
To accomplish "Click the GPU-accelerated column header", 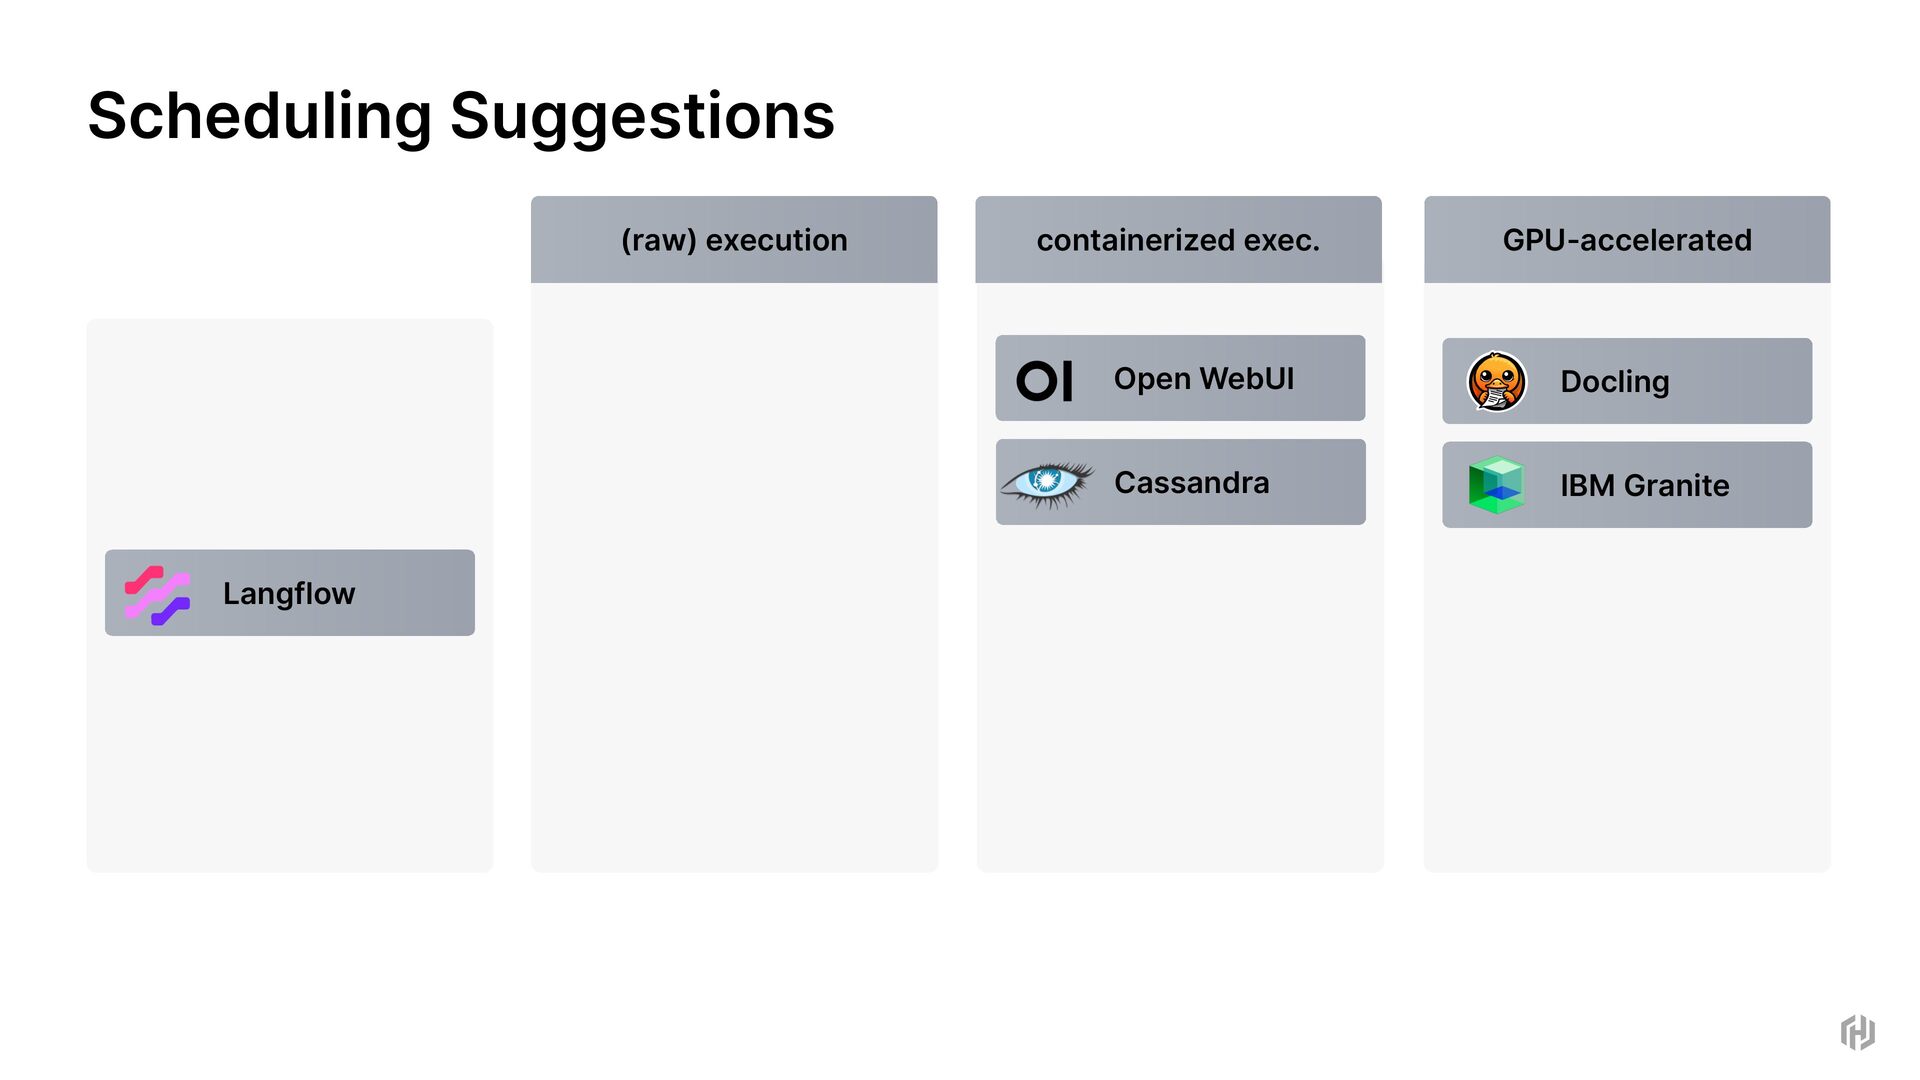I will pos(1627,240).
